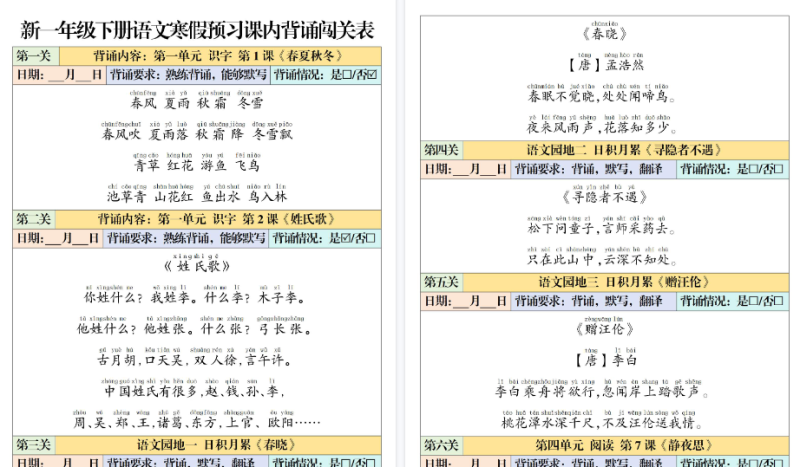Click header 第一单元 识字 第1课《春夏秋冬》
Screen dimensions: 800x467
[x=220, y=56]
